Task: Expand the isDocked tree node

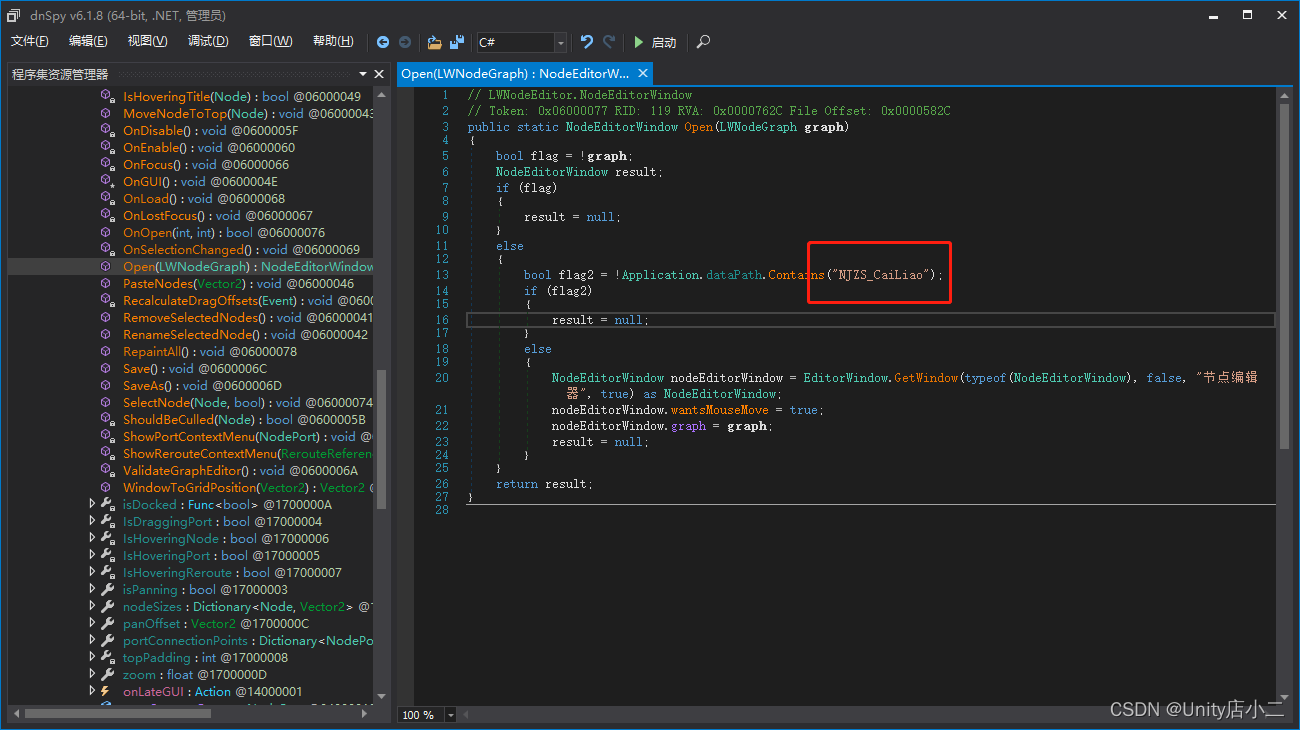Action: [x=91, y=504]
